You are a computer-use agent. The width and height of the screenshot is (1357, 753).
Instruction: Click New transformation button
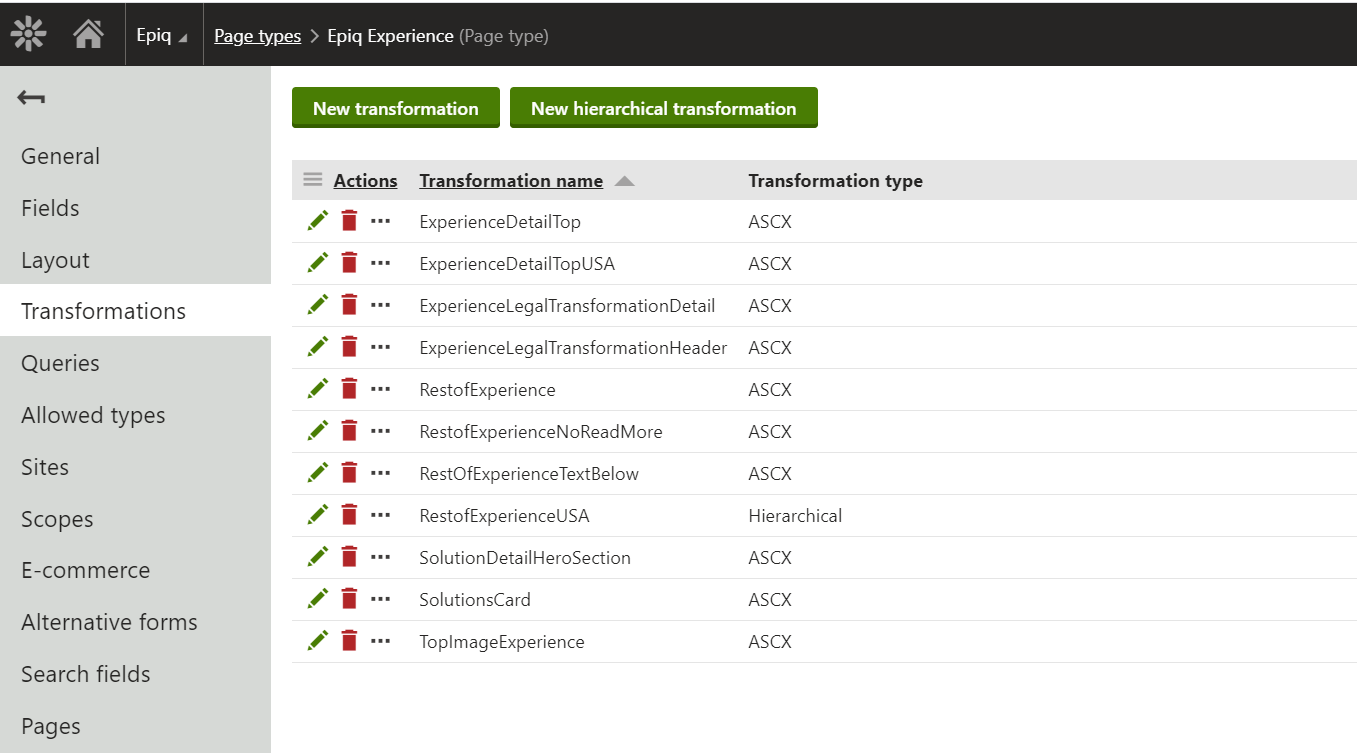coord(395,108)
